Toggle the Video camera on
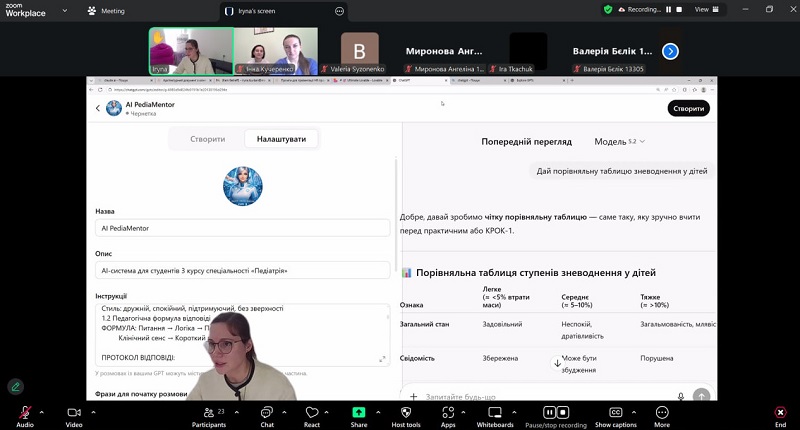This screenshot has width=800, height=430. click(73, 412)
